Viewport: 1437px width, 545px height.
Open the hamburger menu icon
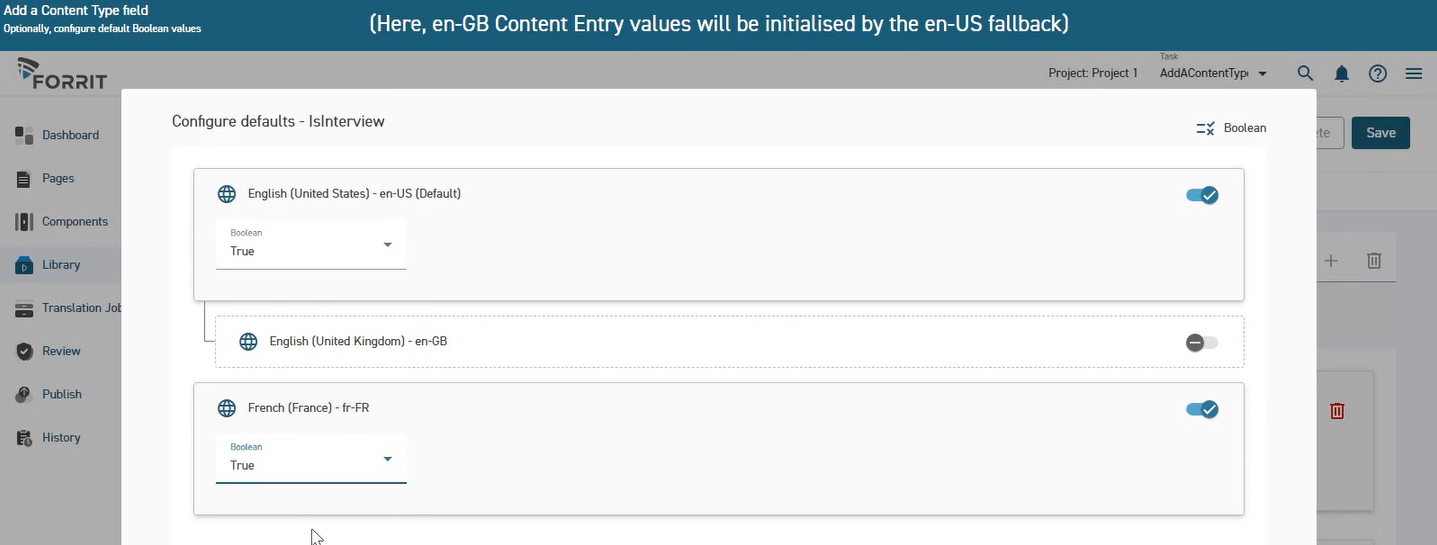coord(1414,73)
